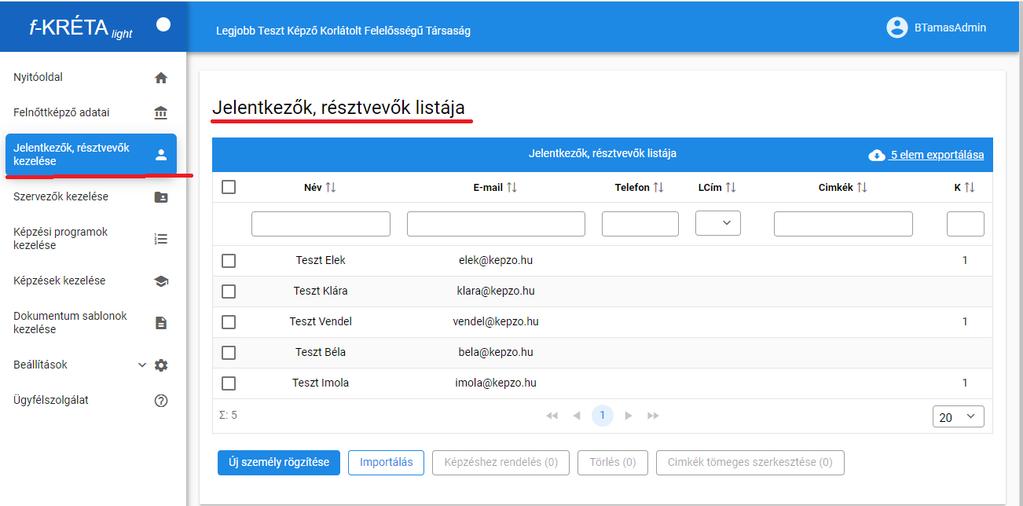The height and width of the screenshot is (506, 1023).
Task: Tick the select-all checkbox in table header
Action: [x=228, y=188]
